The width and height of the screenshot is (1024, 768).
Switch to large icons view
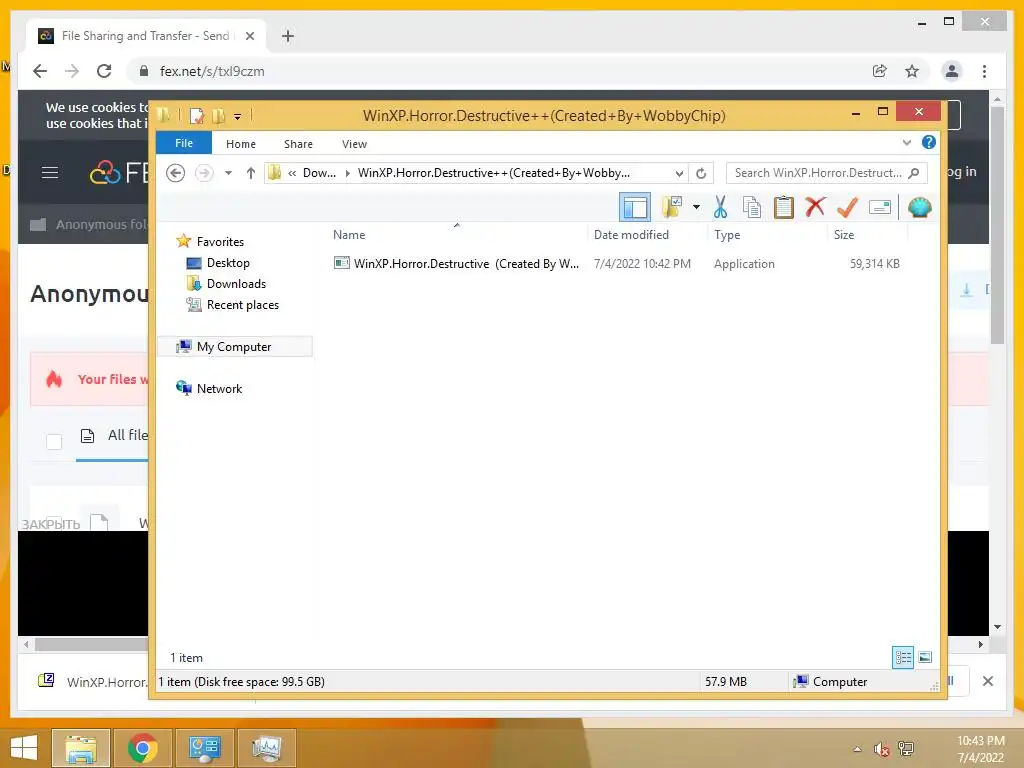pyautogui.click(x=925, y=658)
